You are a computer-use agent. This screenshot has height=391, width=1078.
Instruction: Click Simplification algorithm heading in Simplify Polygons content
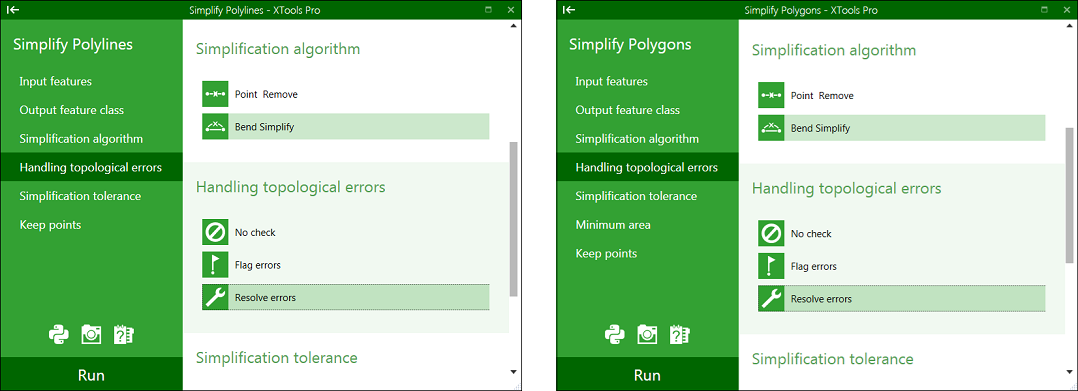[x=834, y=51]
